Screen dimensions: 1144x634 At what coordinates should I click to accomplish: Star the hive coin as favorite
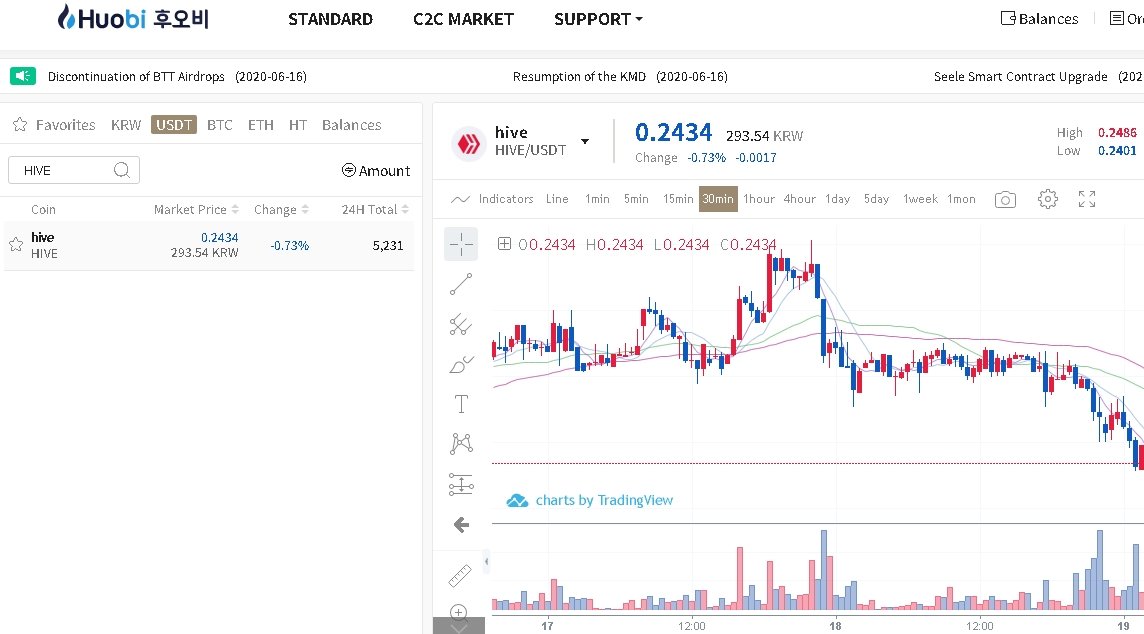click(16, 244)
